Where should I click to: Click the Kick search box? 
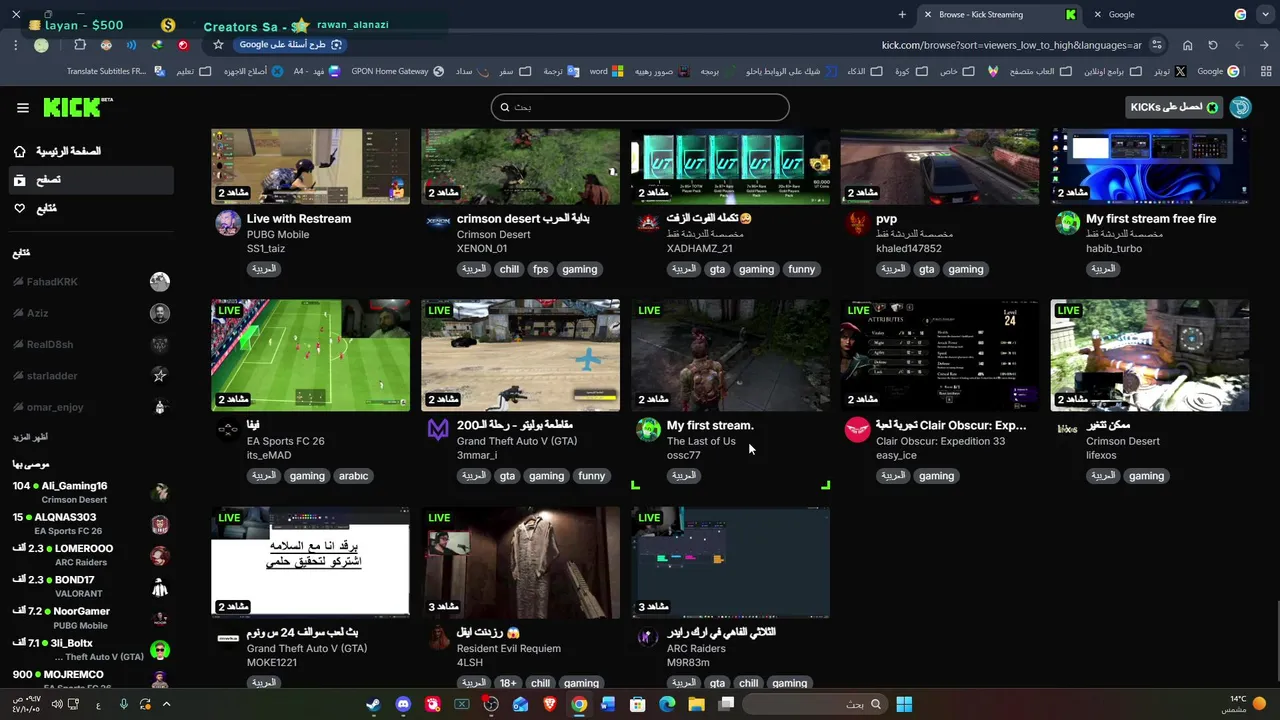[x=640, y=107]
